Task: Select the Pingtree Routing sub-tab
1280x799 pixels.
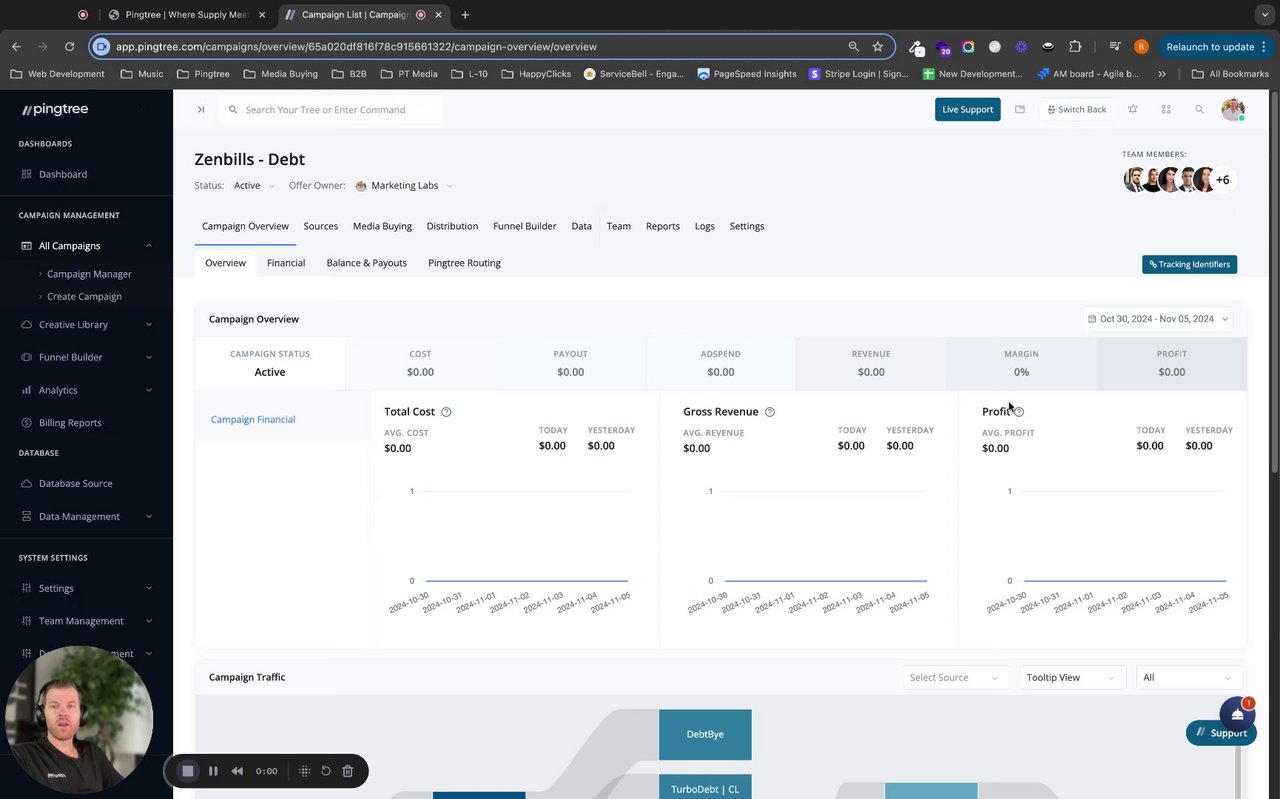Action: point(464,263)
